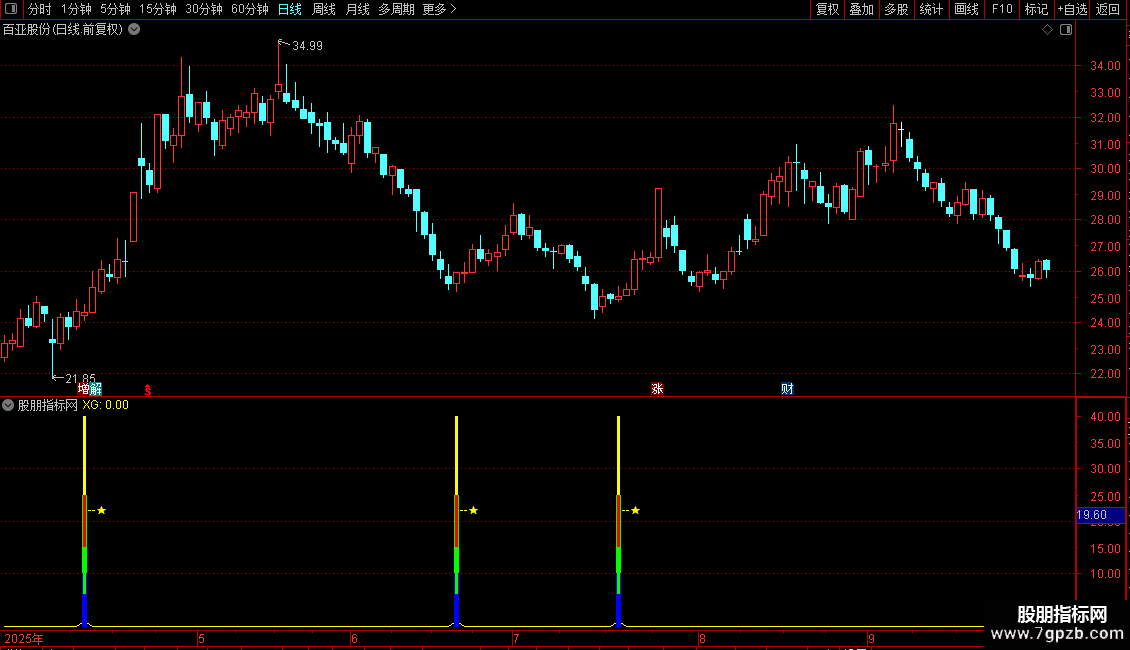Click the 解 event marker below the chart
This screenshot has height=650, width=1130.
click(95, 389)
